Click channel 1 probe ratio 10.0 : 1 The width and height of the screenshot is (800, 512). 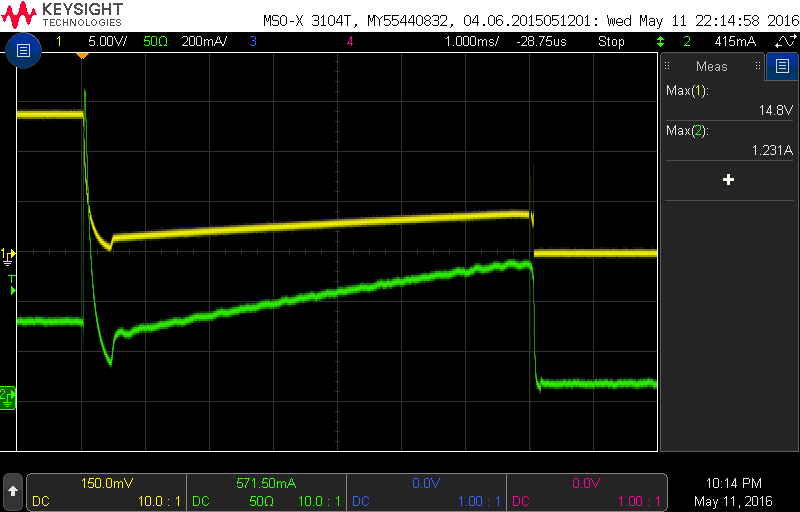(159, 501)
